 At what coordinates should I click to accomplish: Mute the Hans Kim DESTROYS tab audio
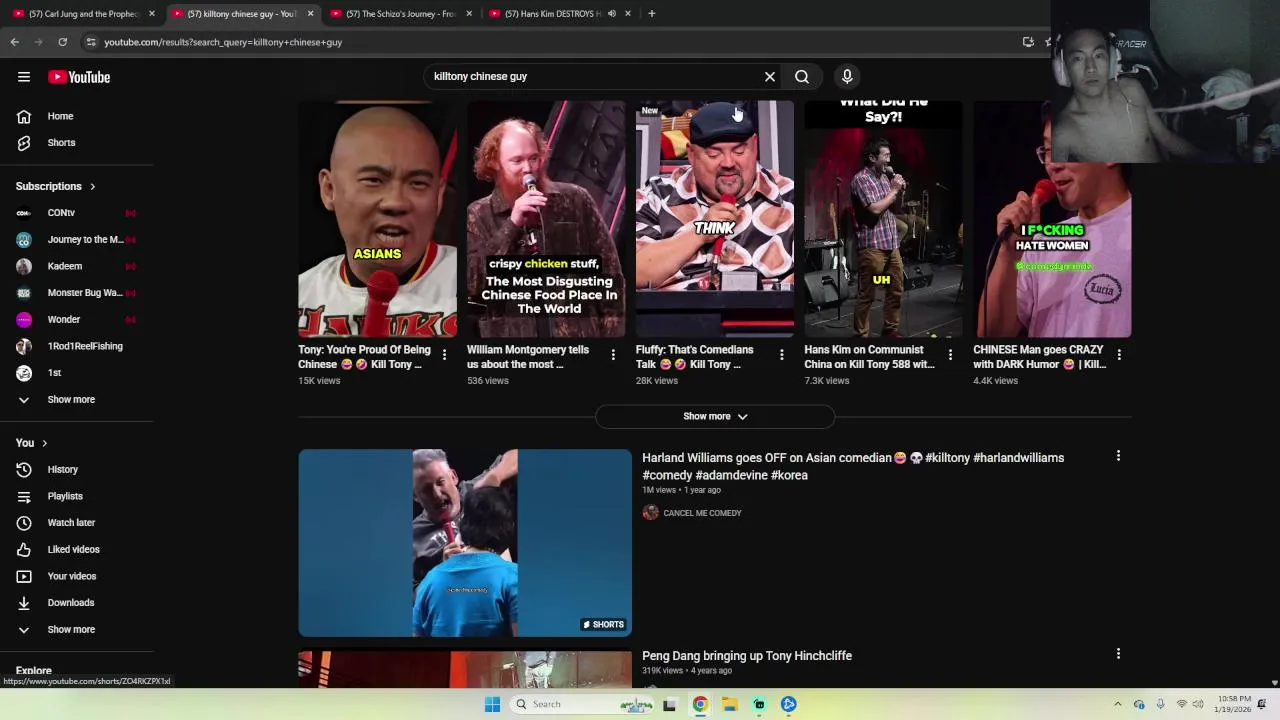pos(611,14)
